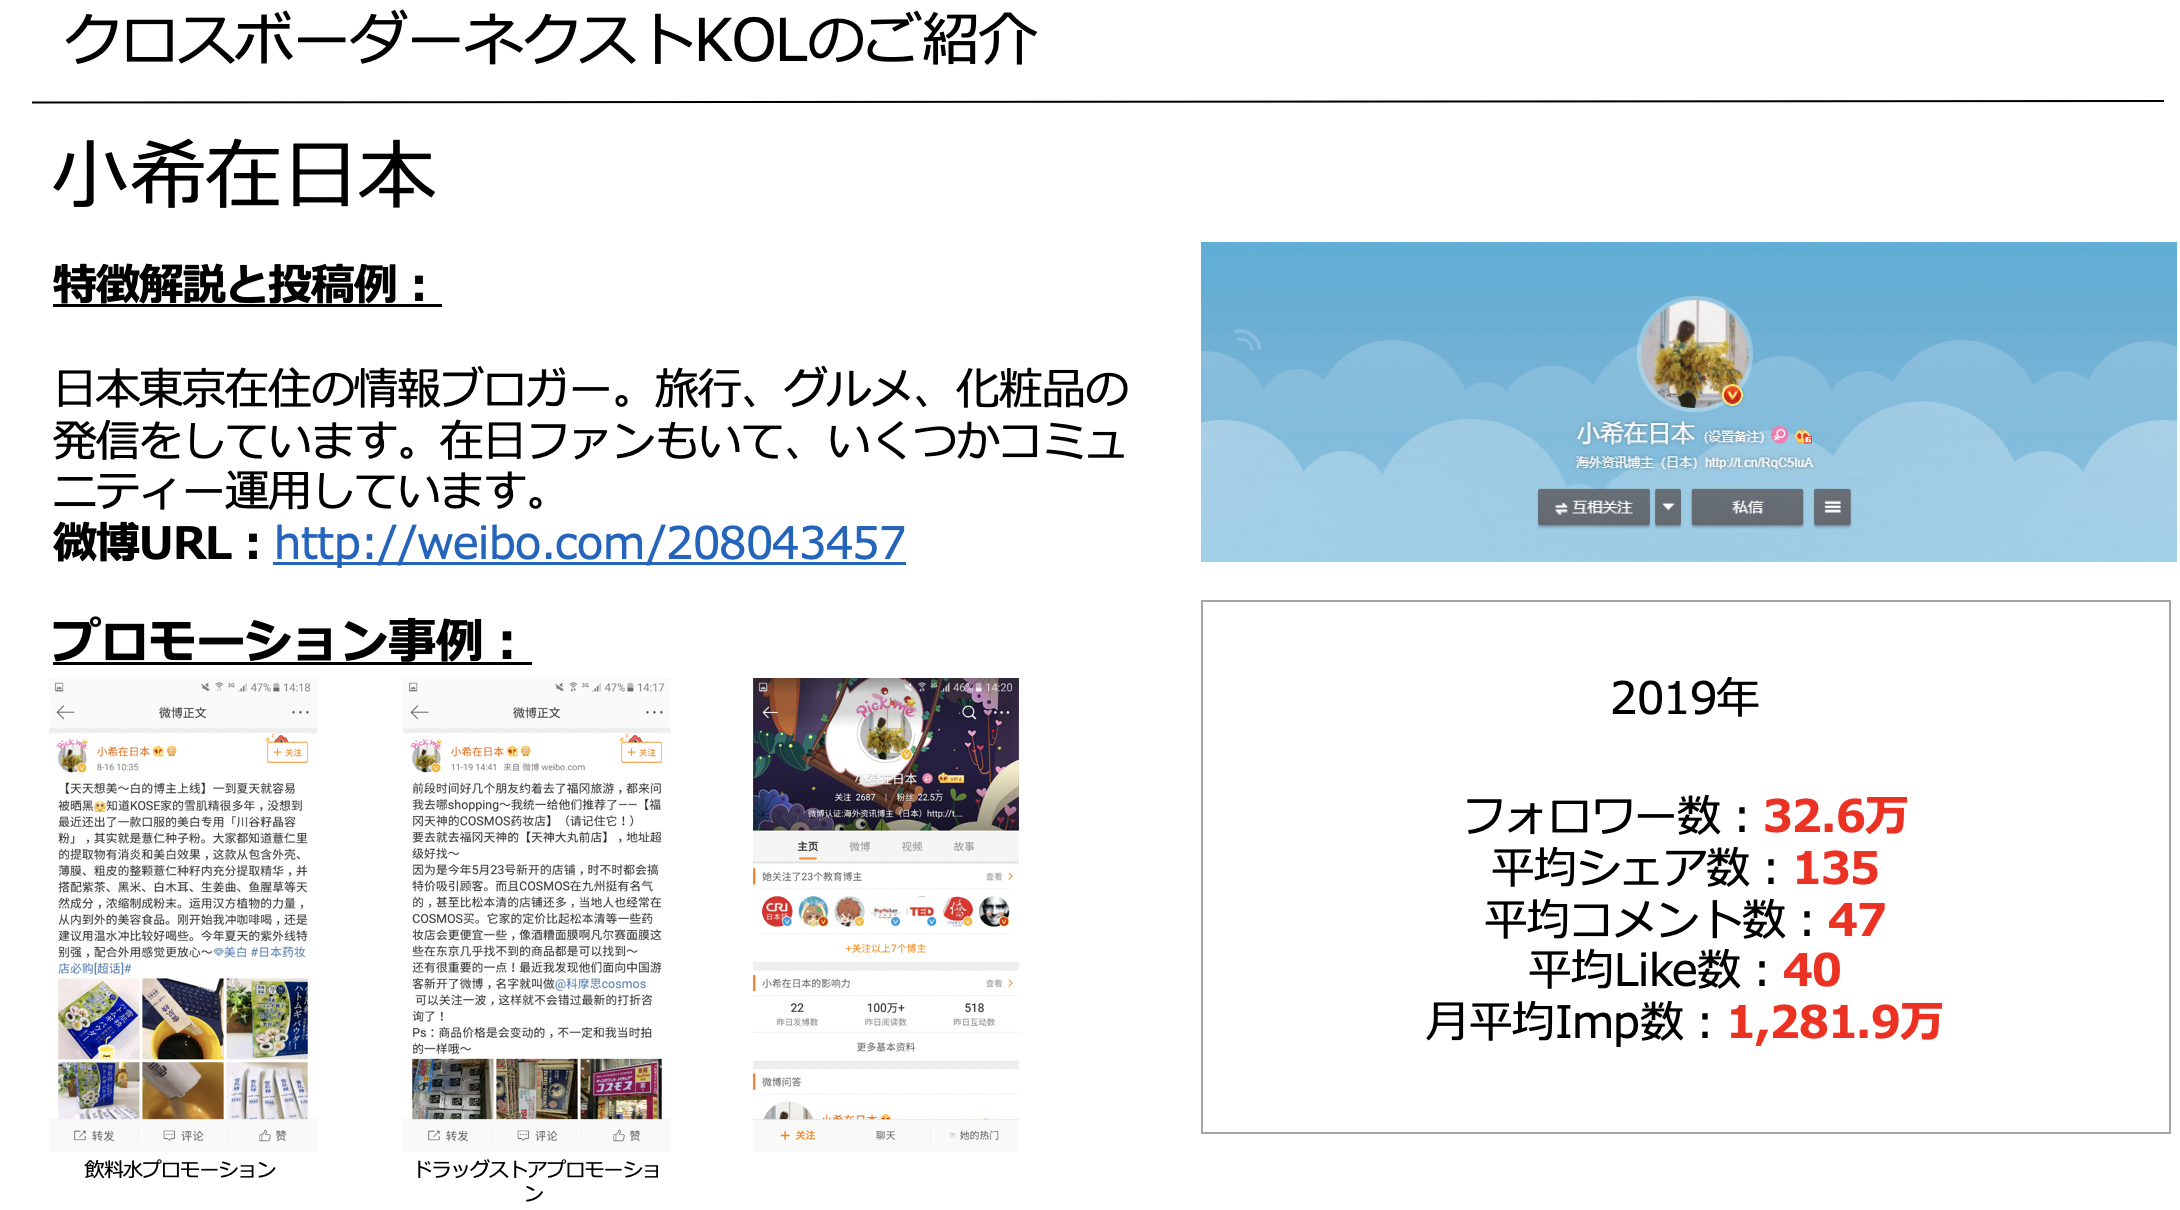Click 赞 like icon under first post

tap(272, 1135)
